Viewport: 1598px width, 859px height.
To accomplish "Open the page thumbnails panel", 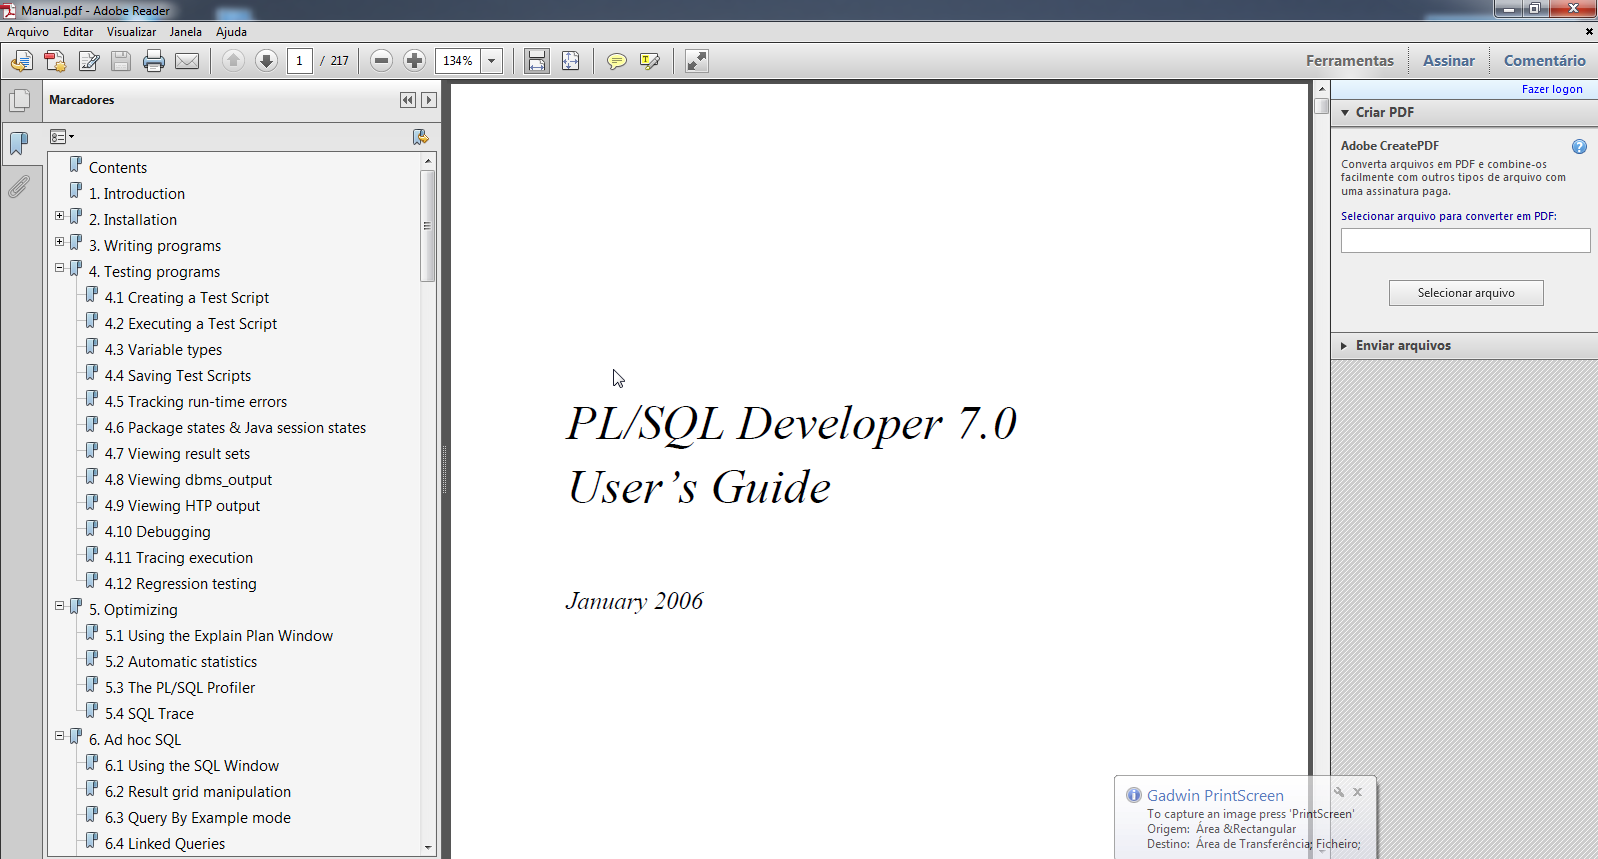I will point(19,101).
